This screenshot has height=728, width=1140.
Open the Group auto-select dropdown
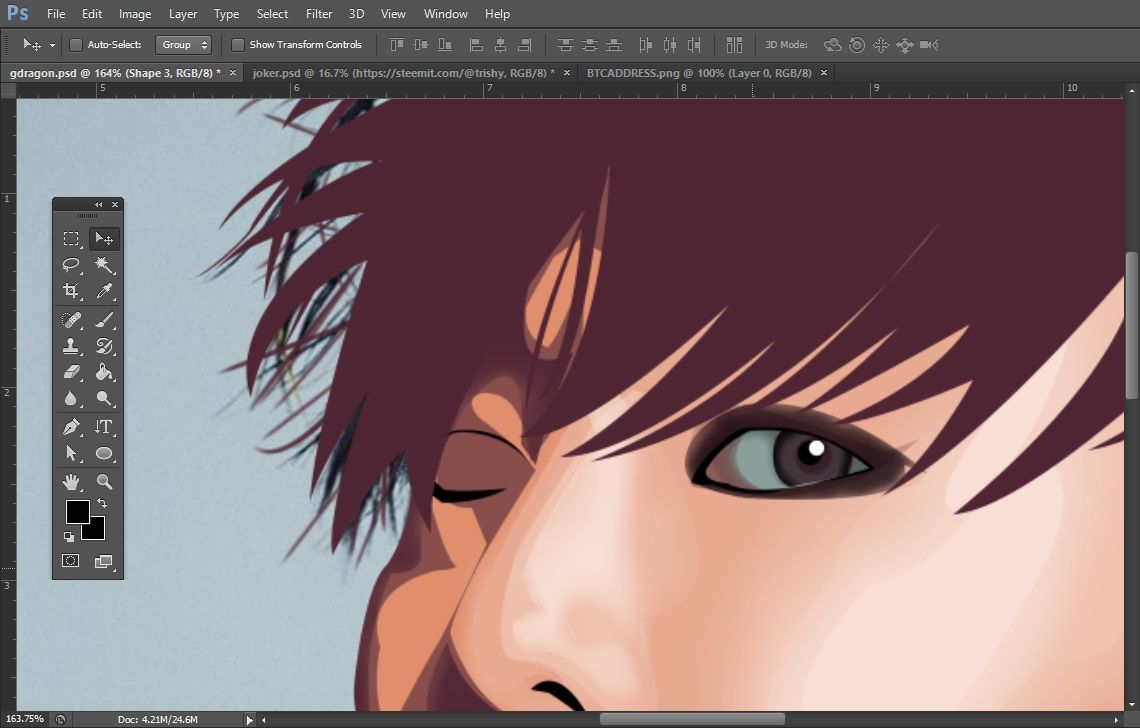coord(185,45)
